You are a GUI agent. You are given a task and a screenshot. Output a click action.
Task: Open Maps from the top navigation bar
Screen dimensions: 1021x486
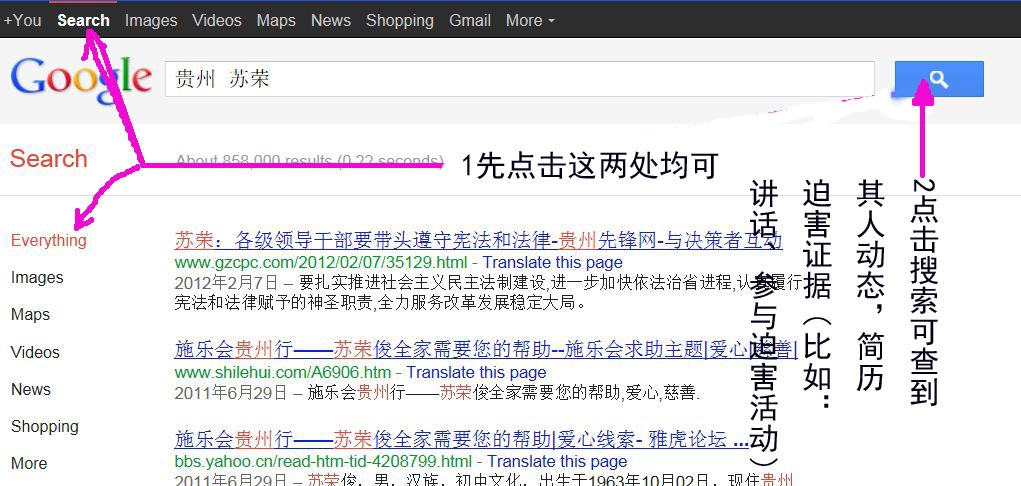click(276, 20)
